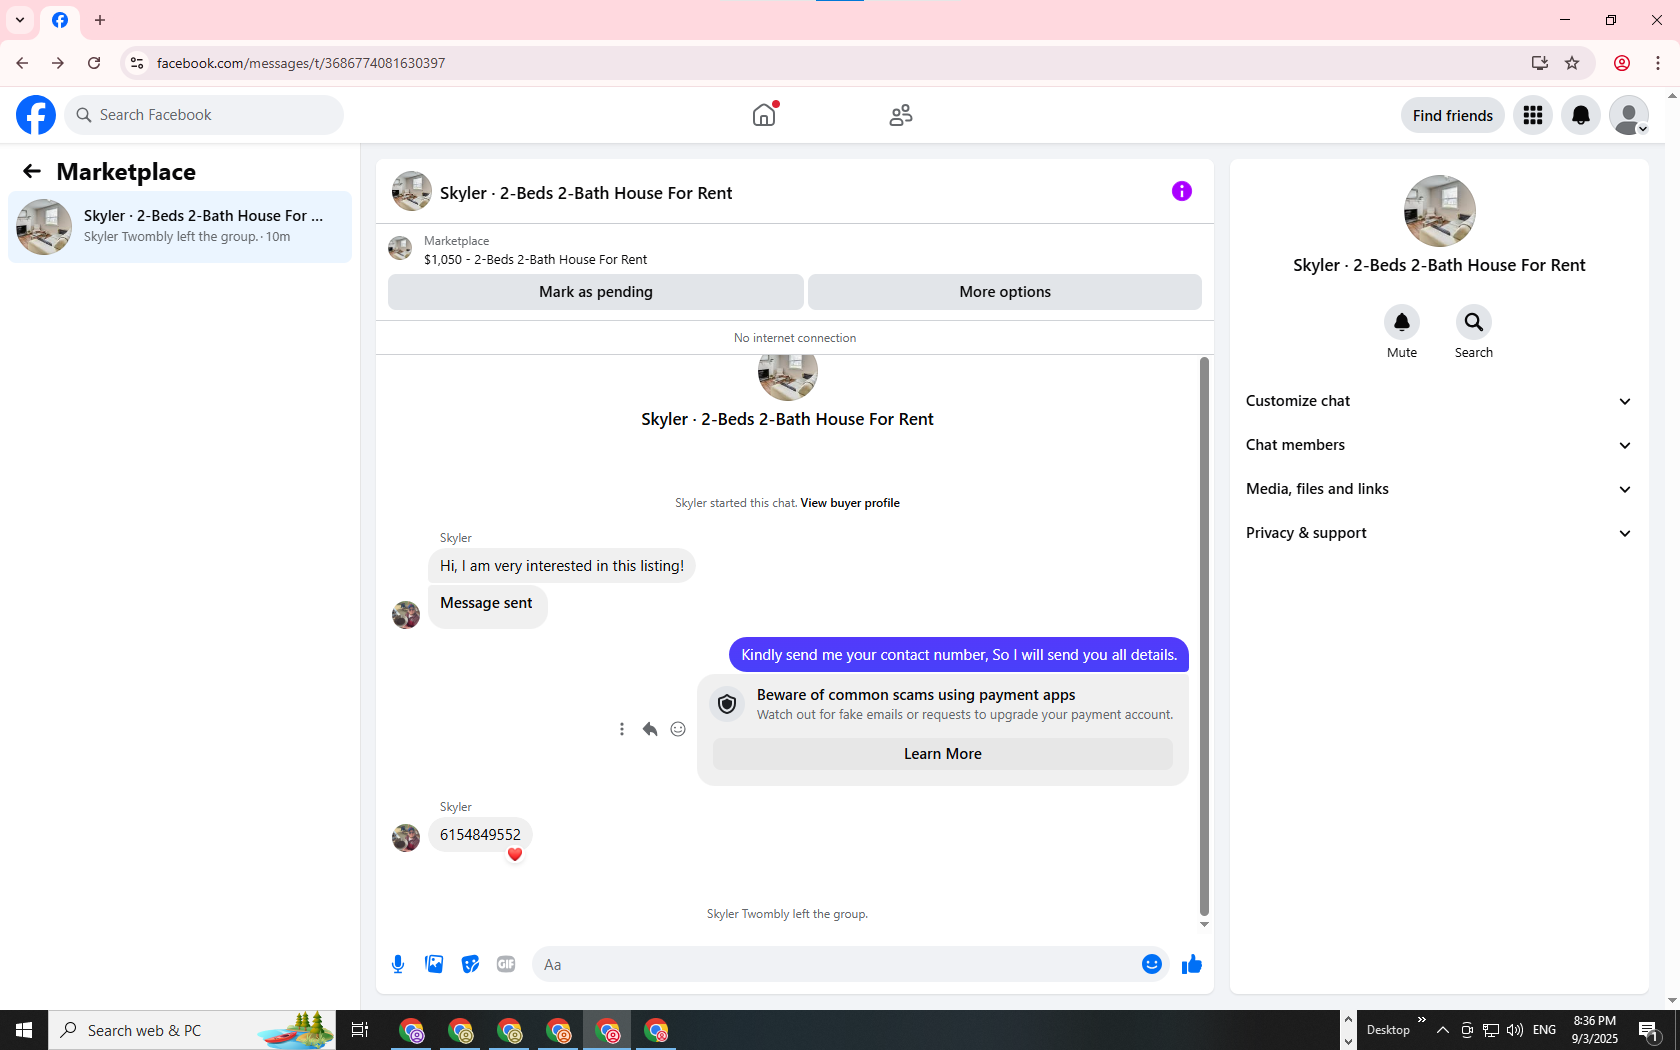Click Skyler's avatar beside phone number message
Screen dimensions: 1680x1050
pyautogui.click(x=406, y=838)
